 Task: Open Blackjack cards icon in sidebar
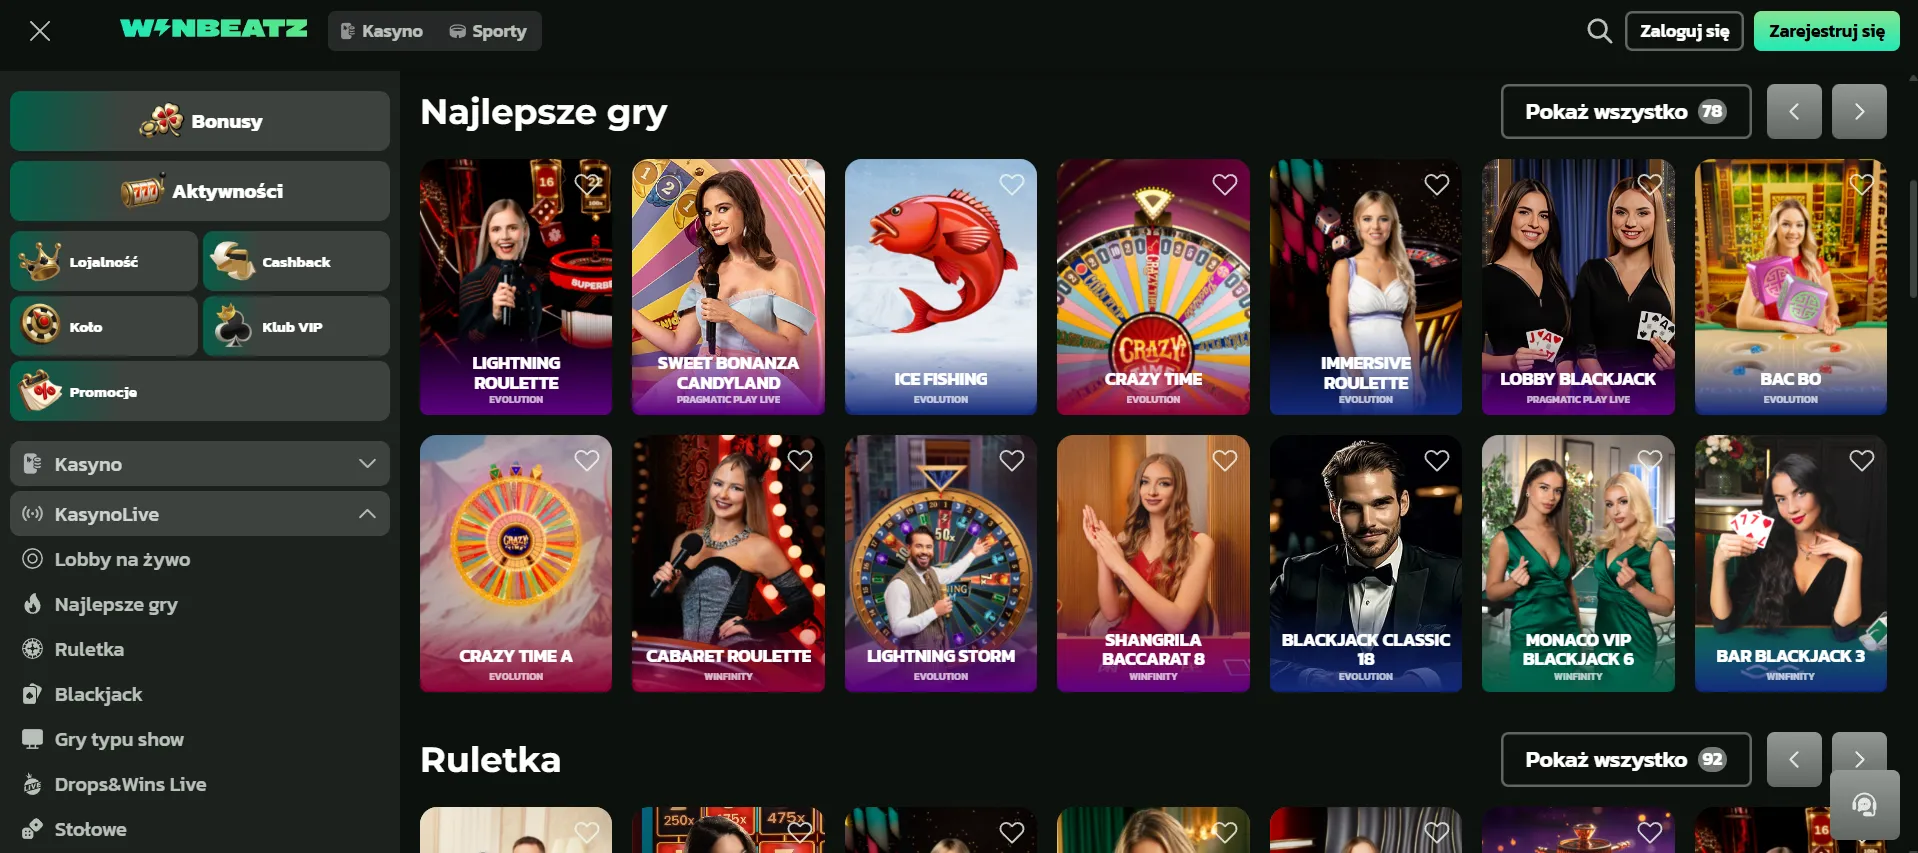pyautogui.click(x=33, y=694)
